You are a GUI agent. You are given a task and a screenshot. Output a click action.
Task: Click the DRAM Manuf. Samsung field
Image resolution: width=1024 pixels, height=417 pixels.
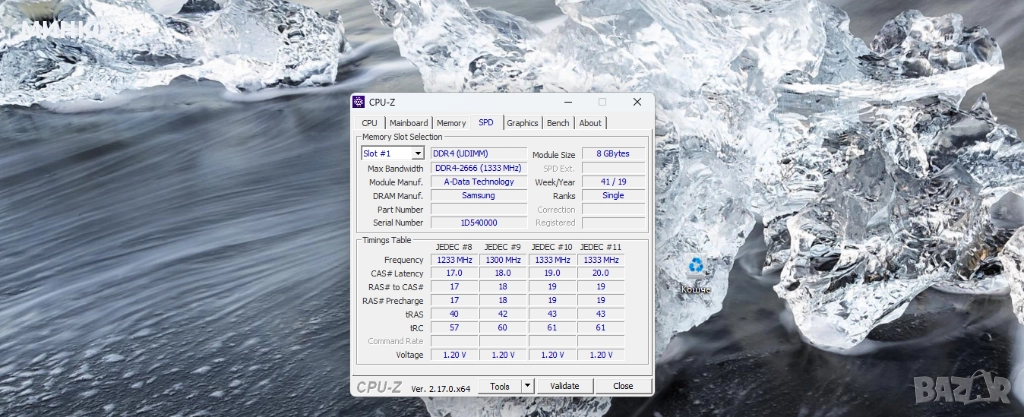point(478,196)
